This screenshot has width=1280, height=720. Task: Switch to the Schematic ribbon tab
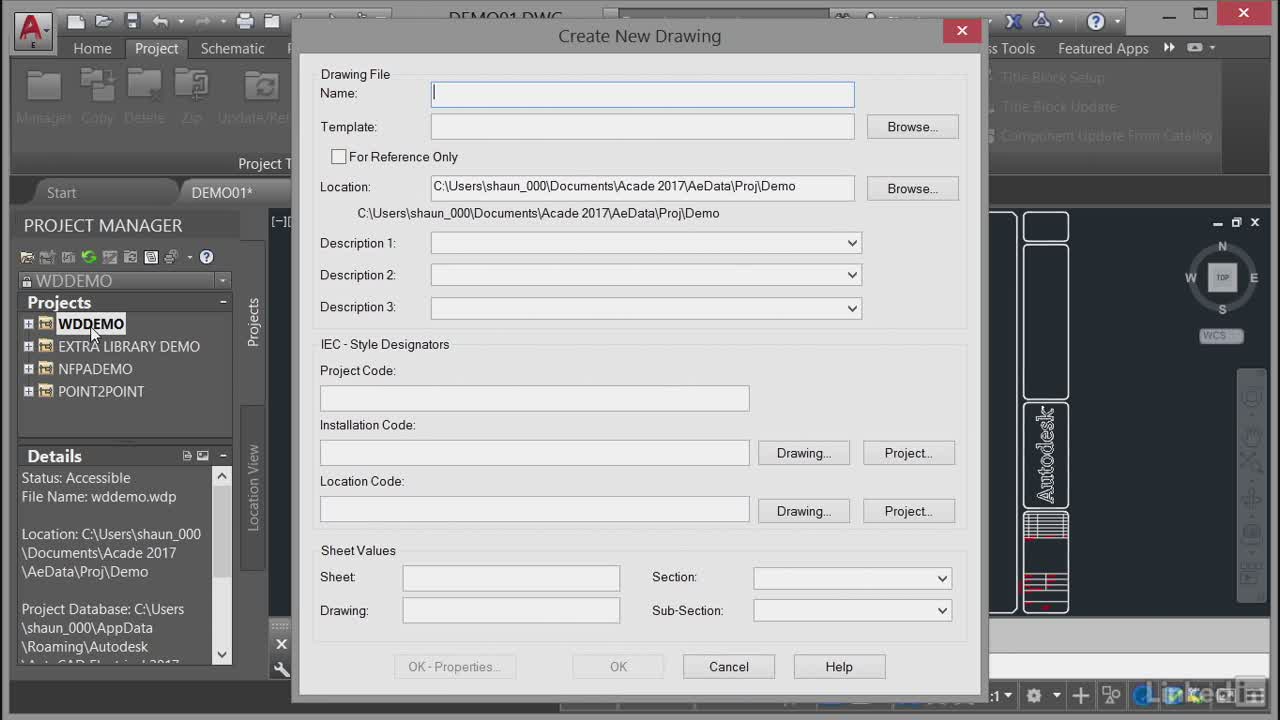pyautogui.click(x=232, y=48)
